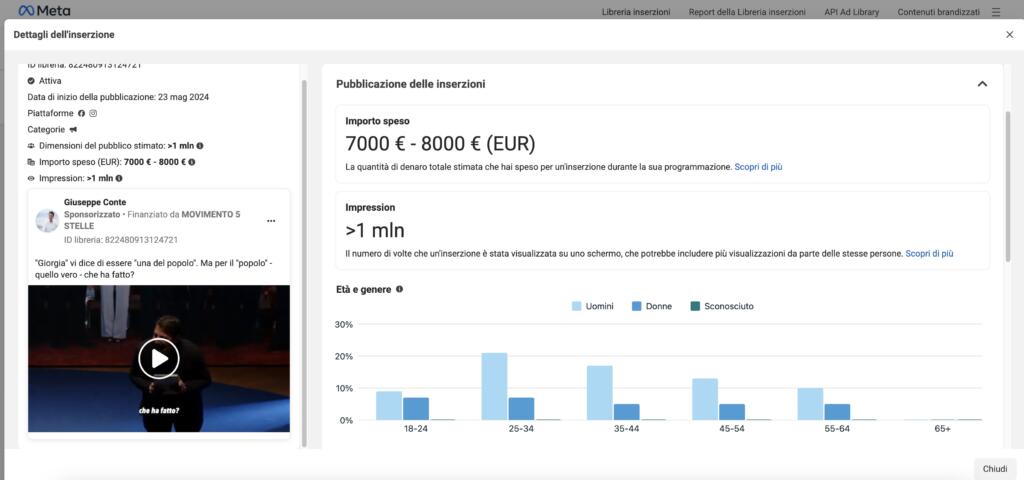Play the Giuseppe Conte ad video
The image size is (1024, 480).
(159, 358)
